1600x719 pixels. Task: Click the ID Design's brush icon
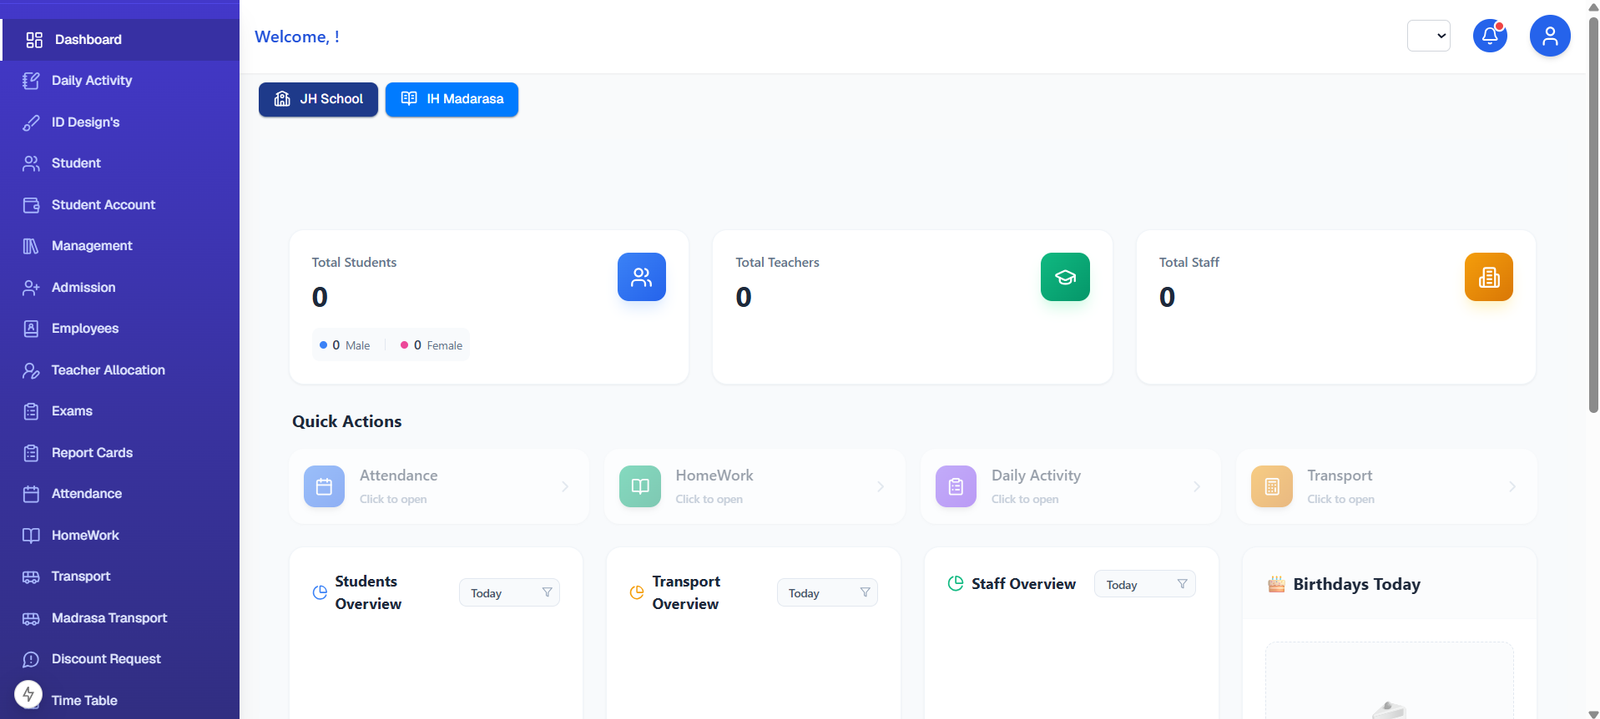(31, 122)
